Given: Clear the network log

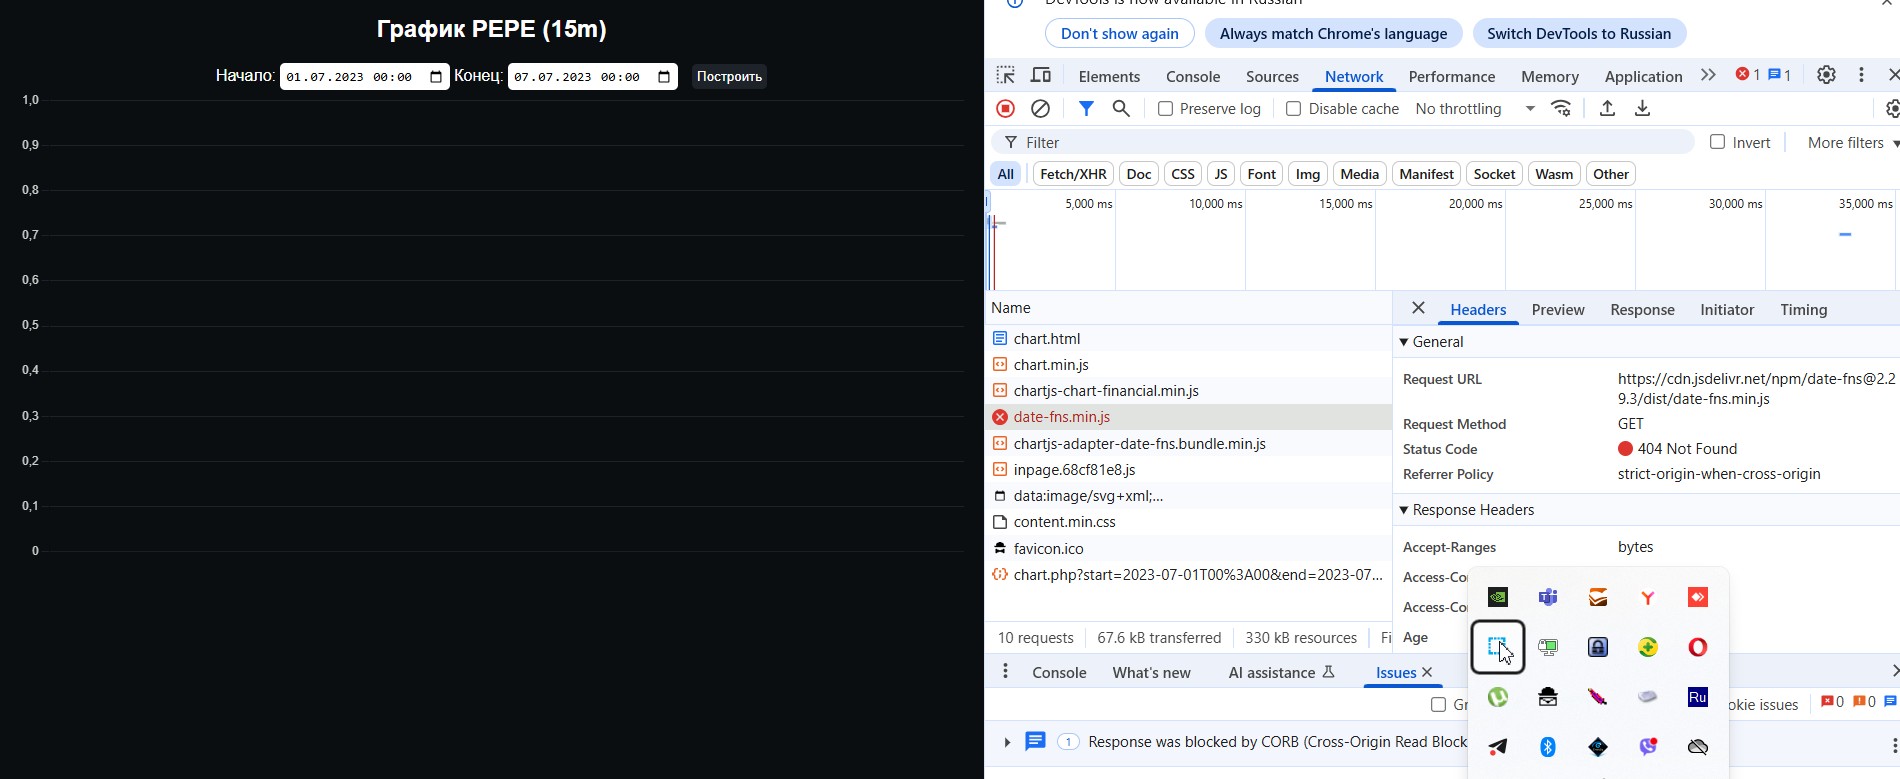Looking at the screenshot, I should (1040, 108).
